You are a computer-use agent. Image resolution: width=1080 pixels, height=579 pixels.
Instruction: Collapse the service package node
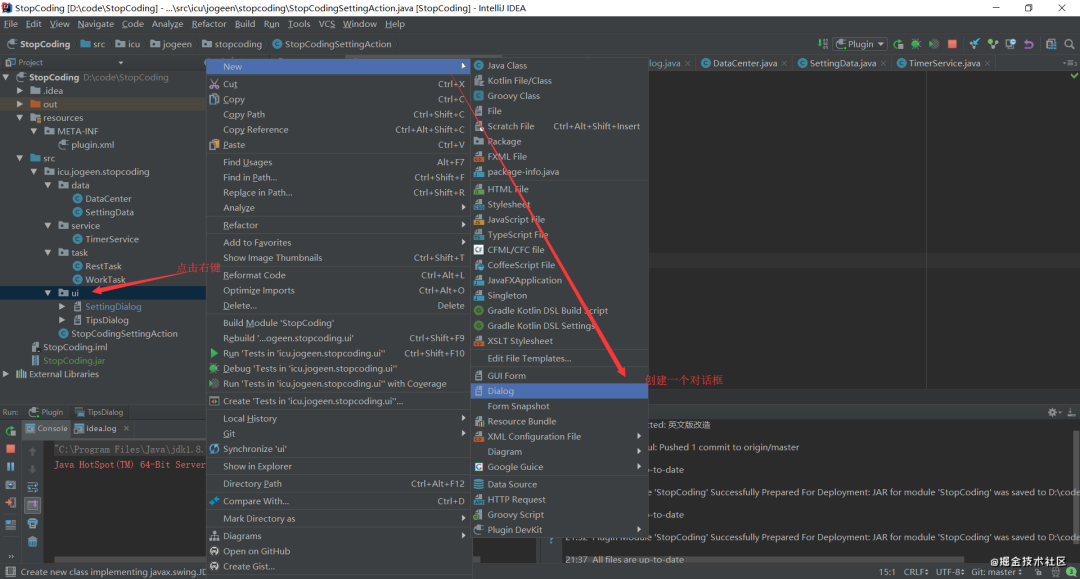(48, 226)
